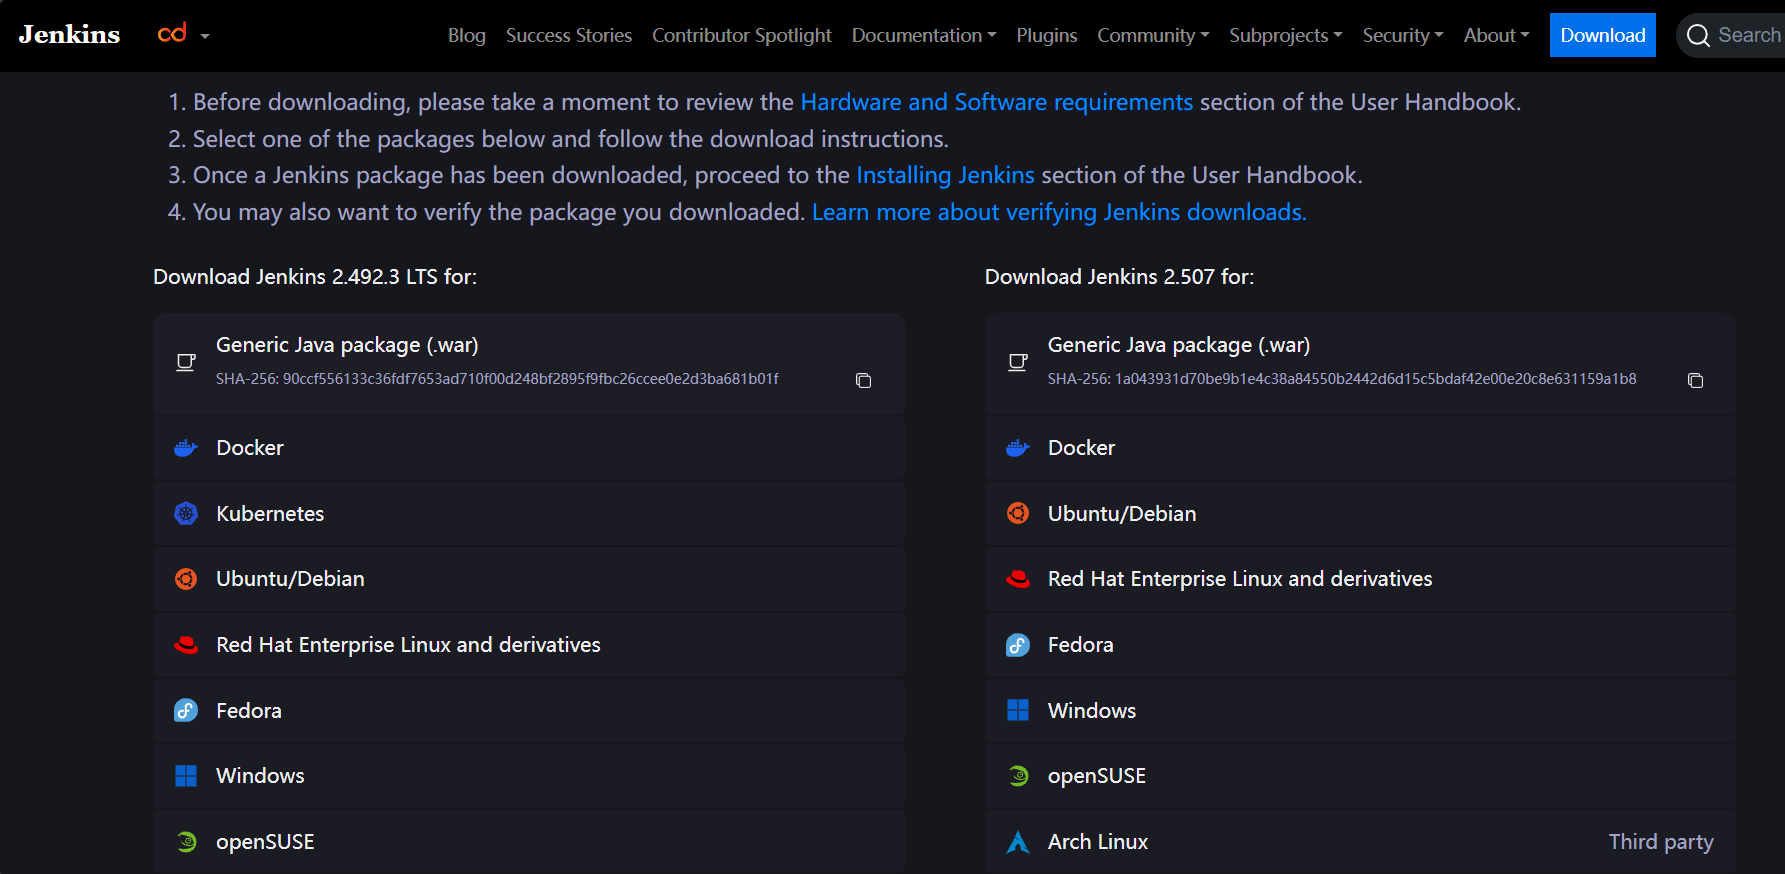
Task: Open the CD Foundation logo dropdown
Action: [184, 35]
